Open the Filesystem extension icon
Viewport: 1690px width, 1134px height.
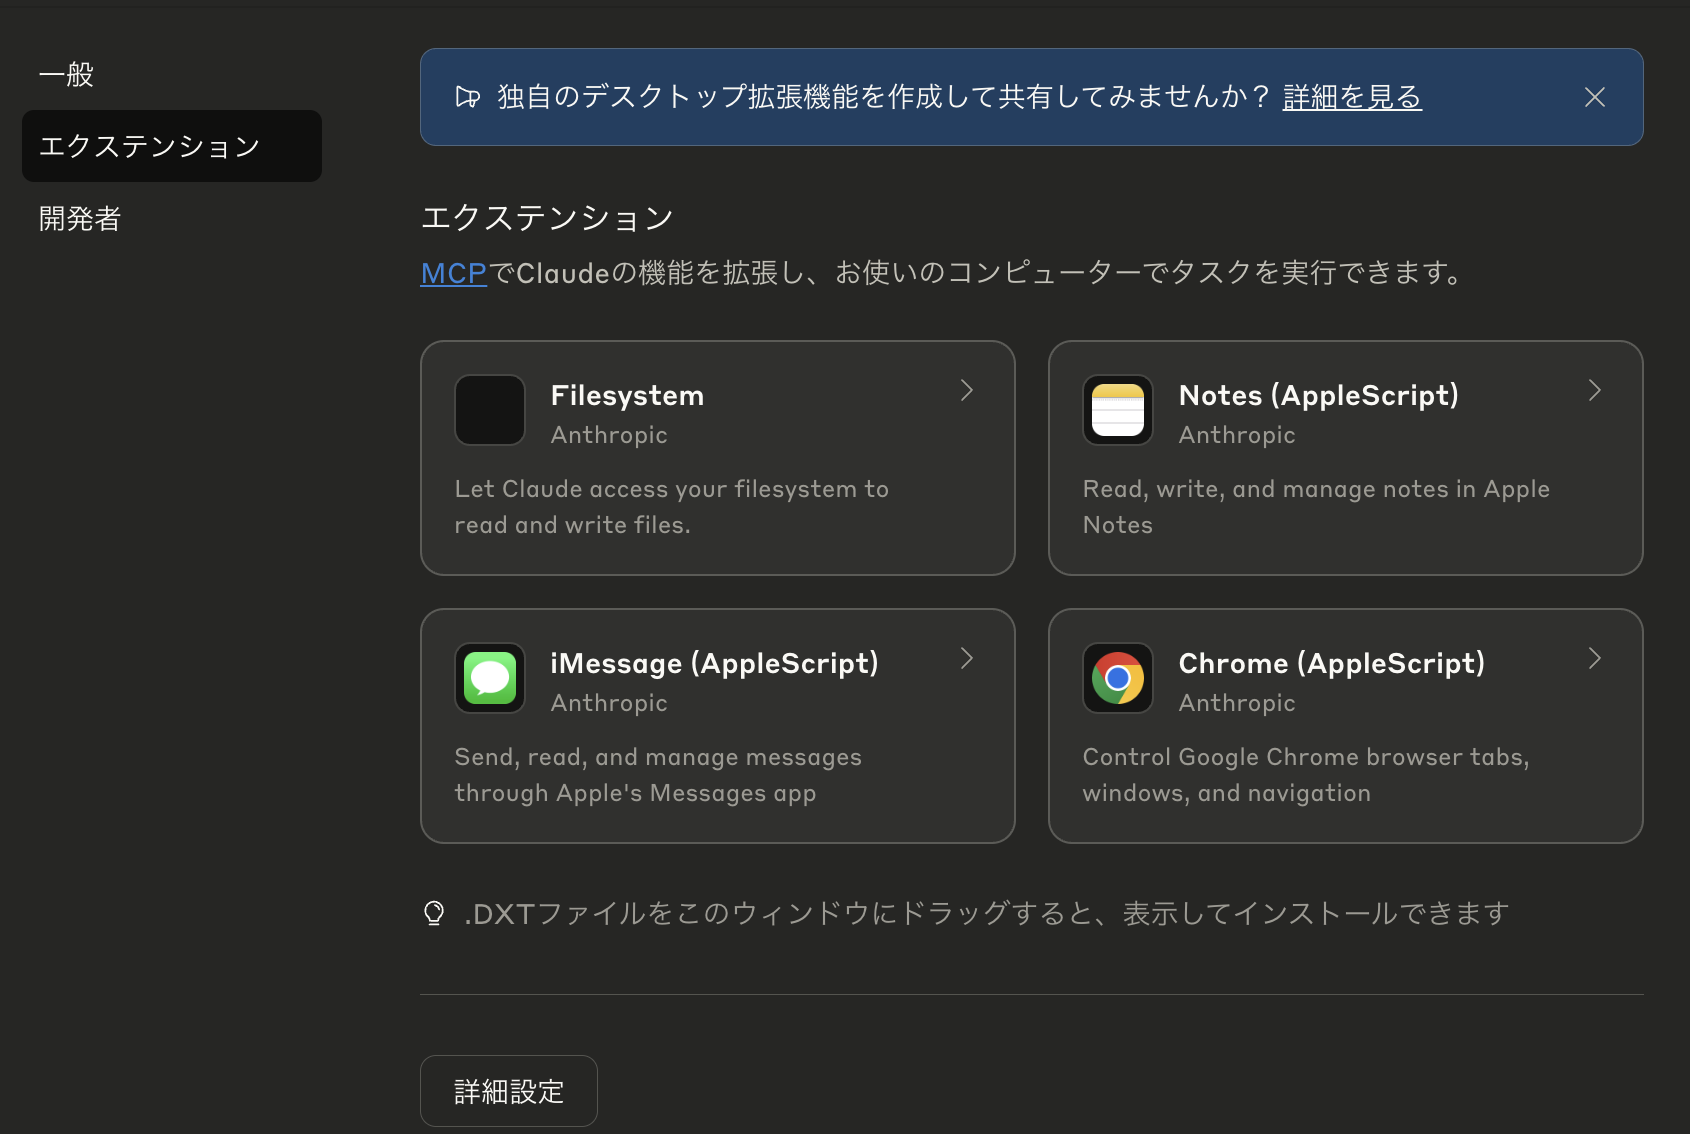pos(490,410)
